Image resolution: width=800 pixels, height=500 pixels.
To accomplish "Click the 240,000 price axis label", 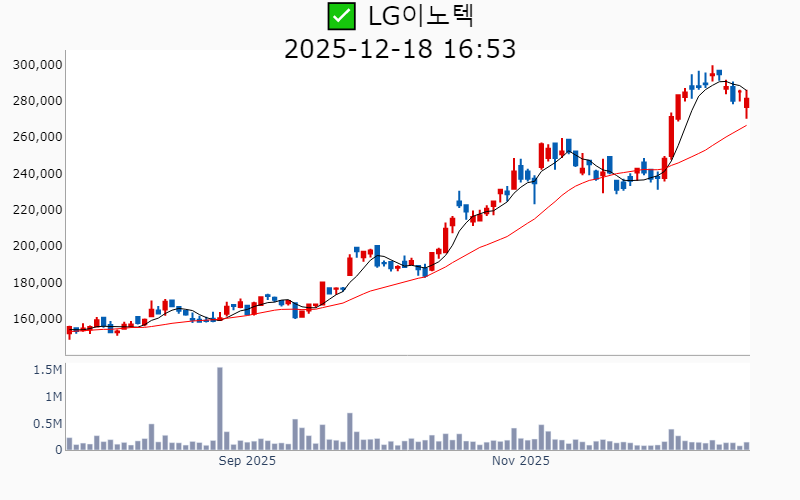I will pyautogui.click(x=38, y=174).
